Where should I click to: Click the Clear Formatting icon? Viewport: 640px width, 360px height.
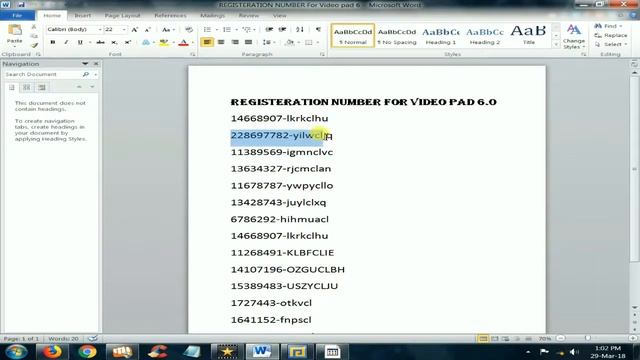pos(189,29)
